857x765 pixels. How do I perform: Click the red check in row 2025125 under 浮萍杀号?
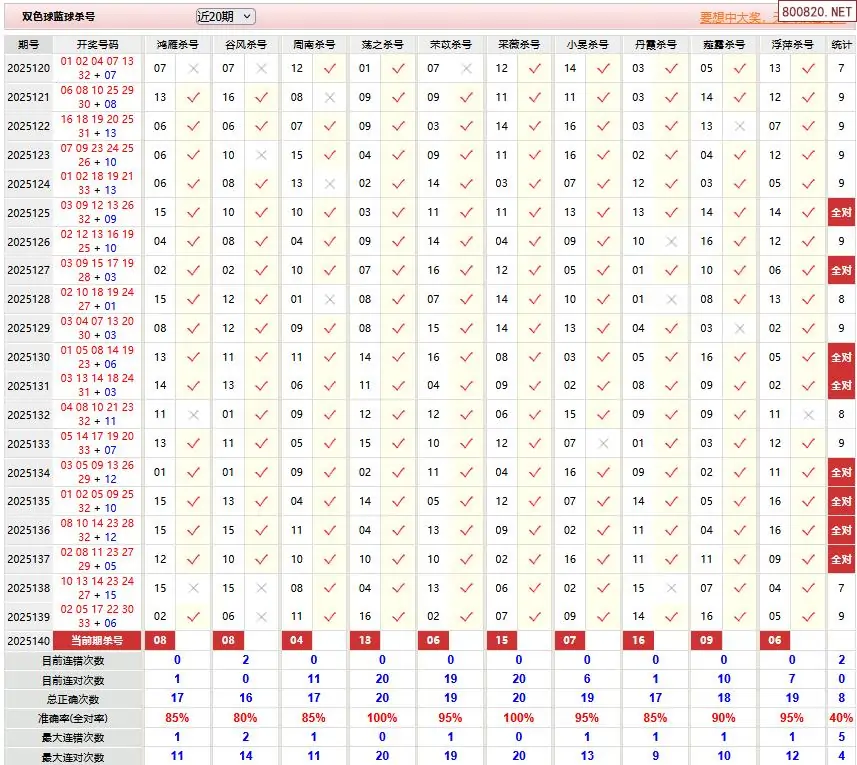(808, 213)
